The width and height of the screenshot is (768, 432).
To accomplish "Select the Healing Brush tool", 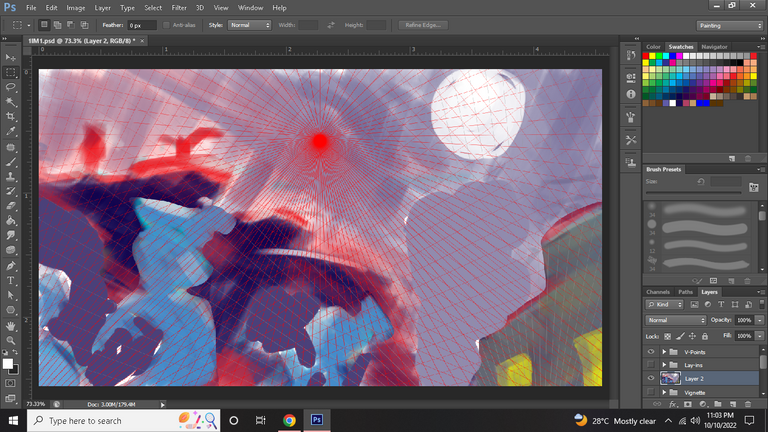I will tap(10, 147).
